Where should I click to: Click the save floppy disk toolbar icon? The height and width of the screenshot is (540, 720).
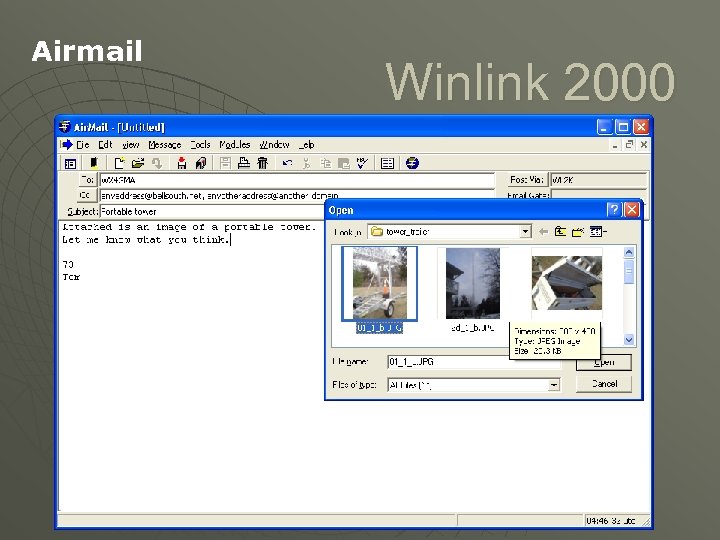pyautogui.click(x=225, y=163)
